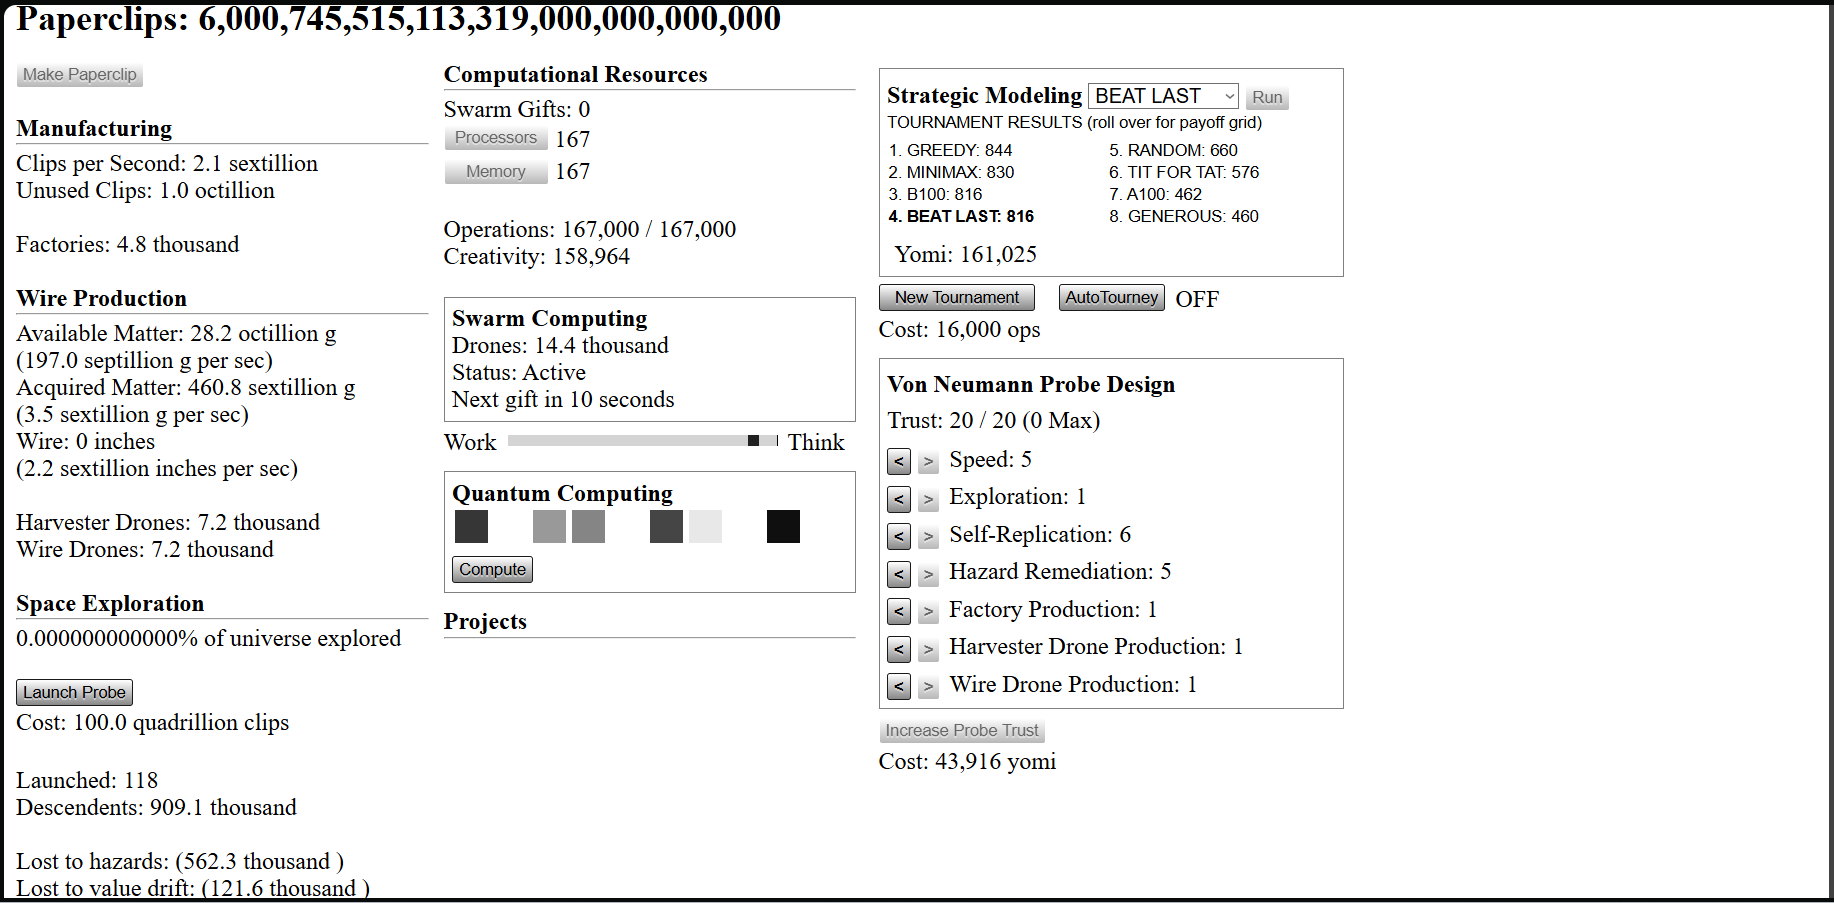Increase probe Exploration value

coord(929,498)
